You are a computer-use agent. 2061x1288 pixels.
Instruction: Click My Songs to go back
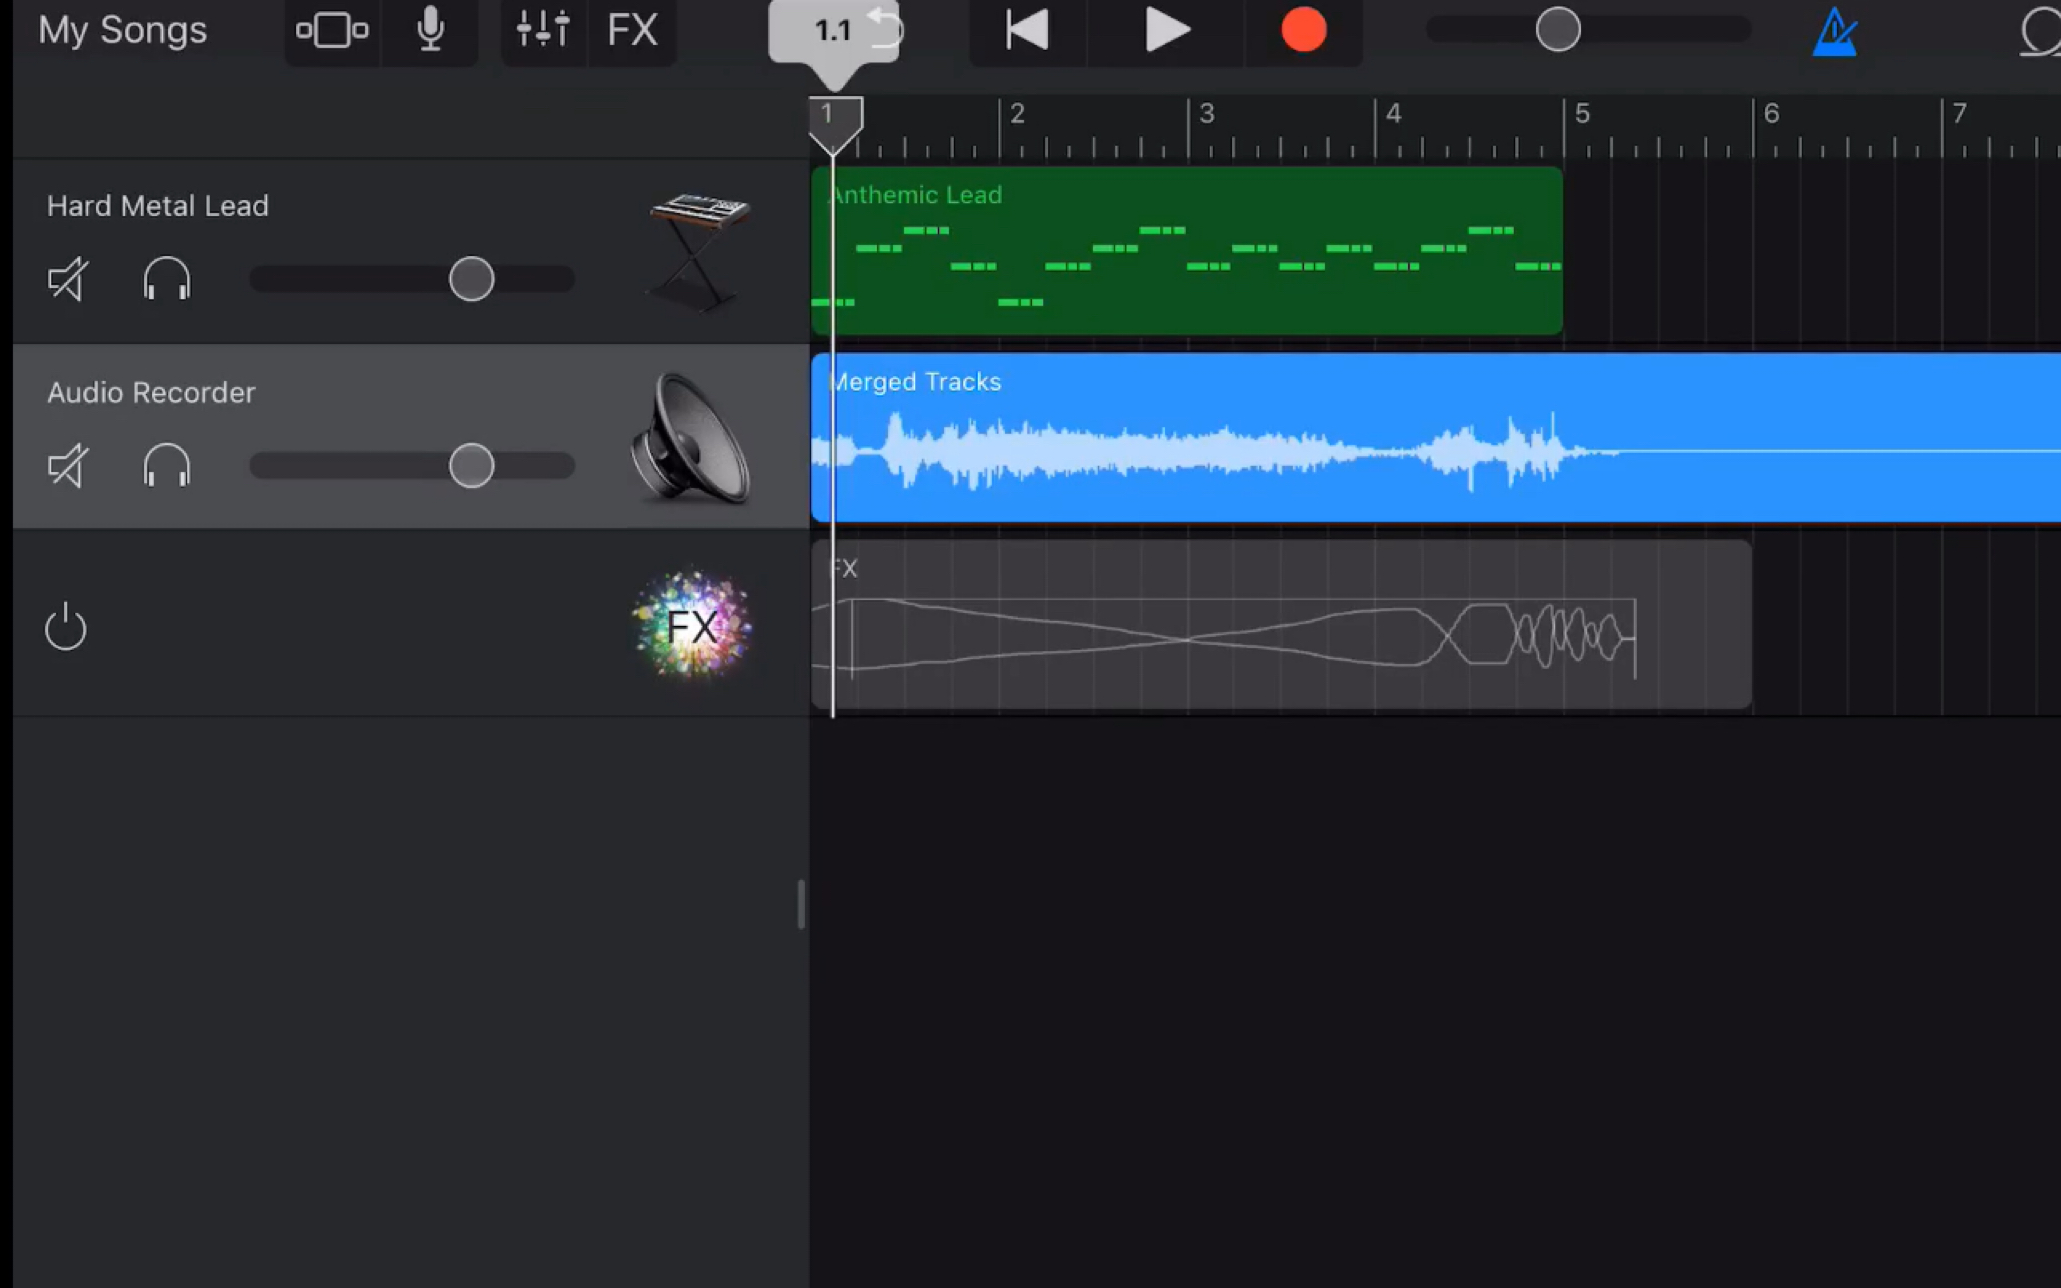click(x=122, y=30)
